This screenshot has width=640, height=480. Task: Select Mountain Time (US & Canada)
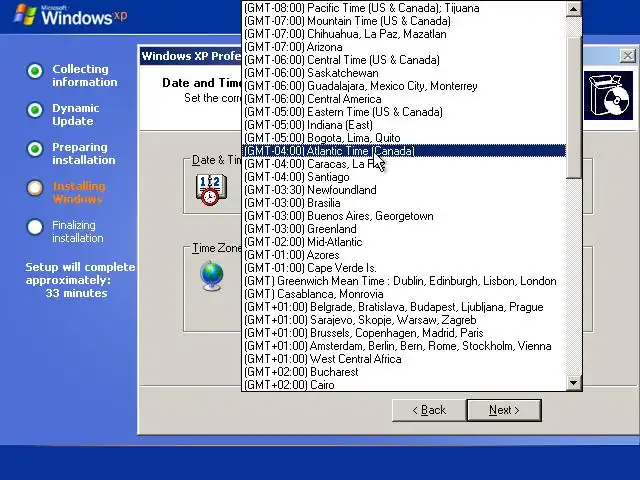[x=404, y=21]
